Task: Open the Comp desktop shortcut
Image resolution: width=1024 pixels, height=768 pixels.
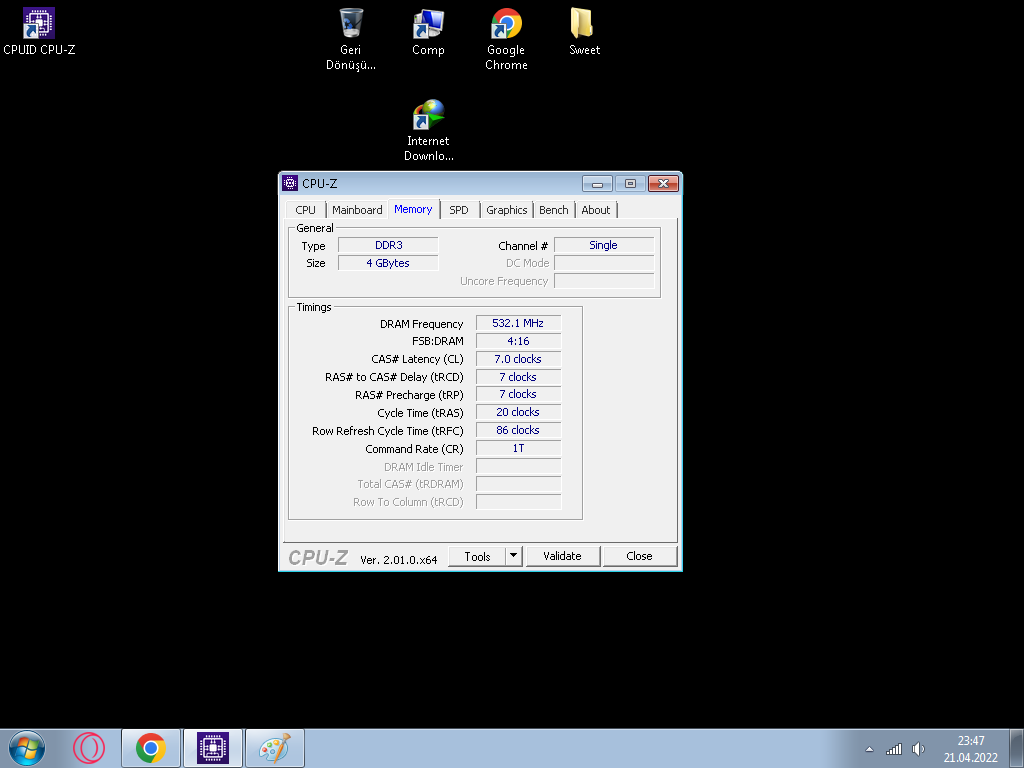Action: 428,33
